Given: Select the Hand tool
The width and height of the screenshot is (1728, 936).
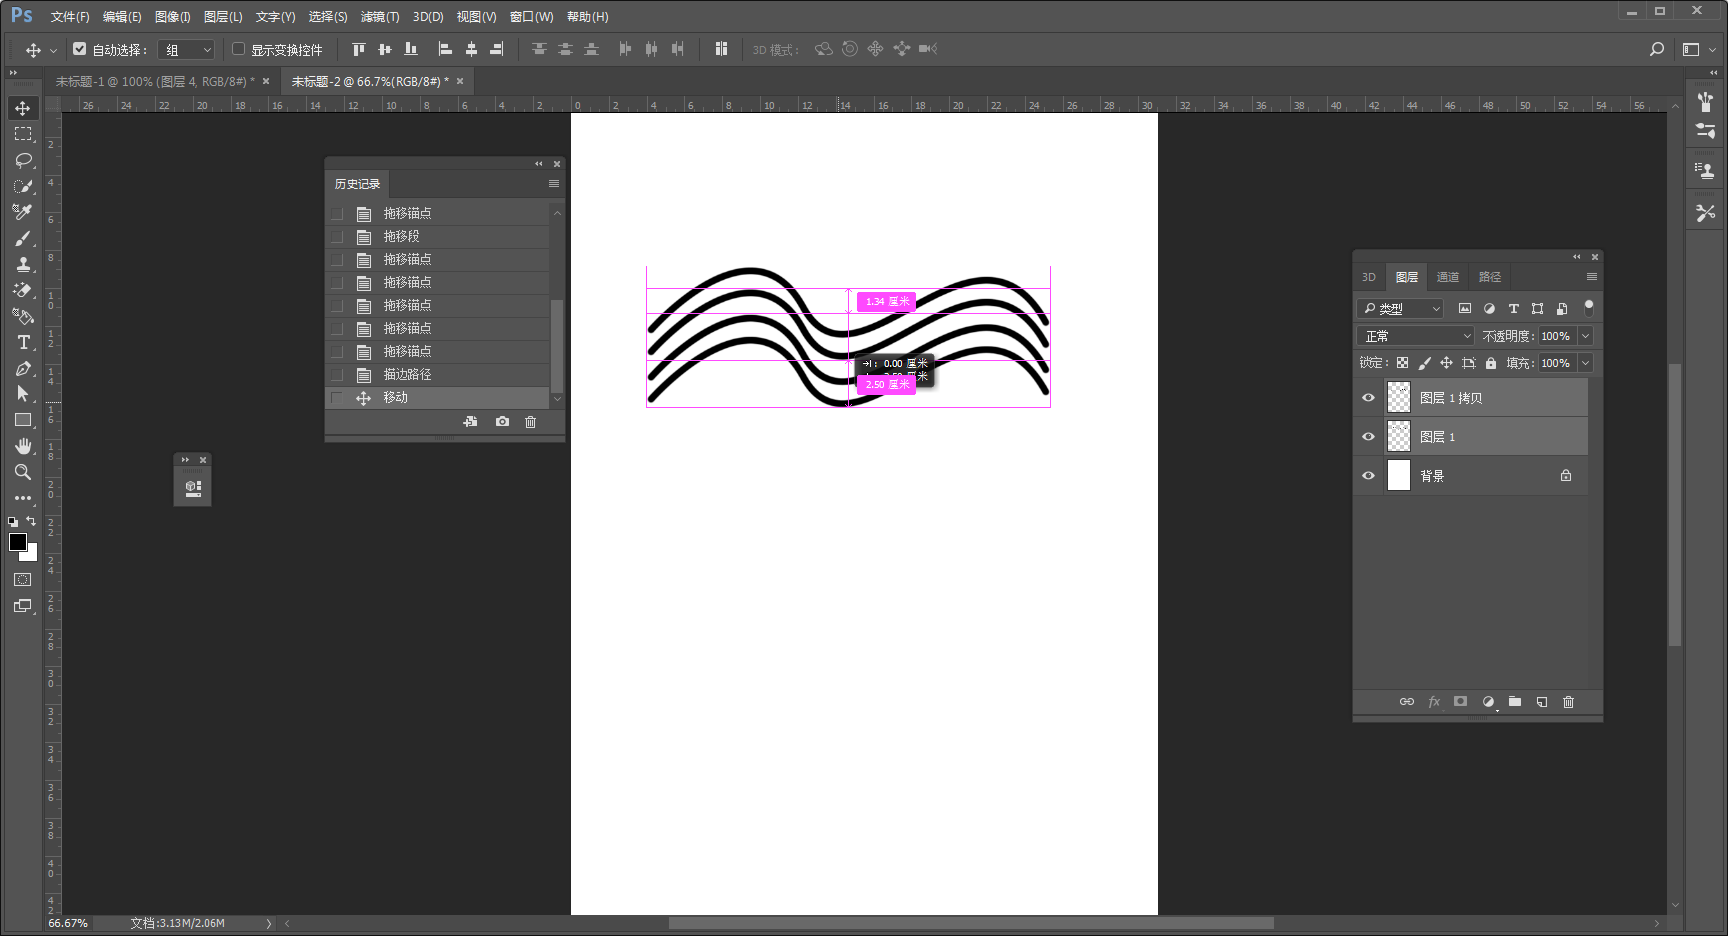Looking at the screenshot, I should 23,446.
